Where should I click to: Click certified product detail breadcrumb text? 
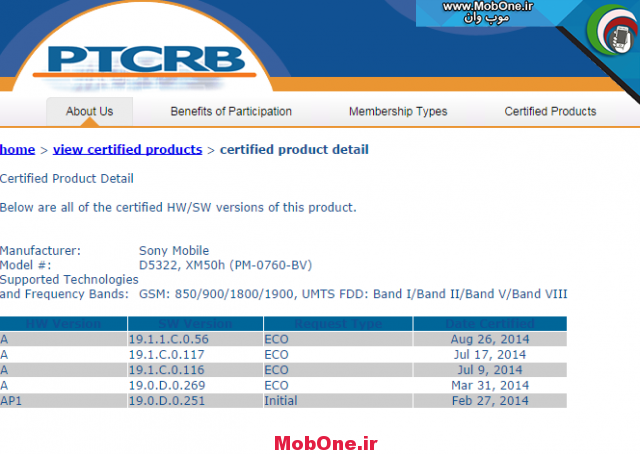point(294,150)
